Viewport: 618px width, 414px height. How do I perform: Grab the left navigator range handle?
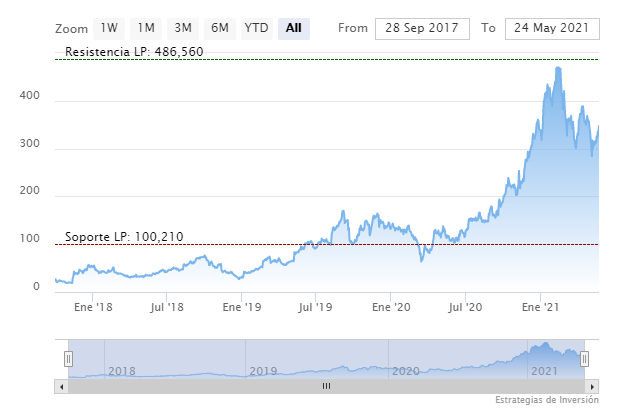[x=69, y=358]
